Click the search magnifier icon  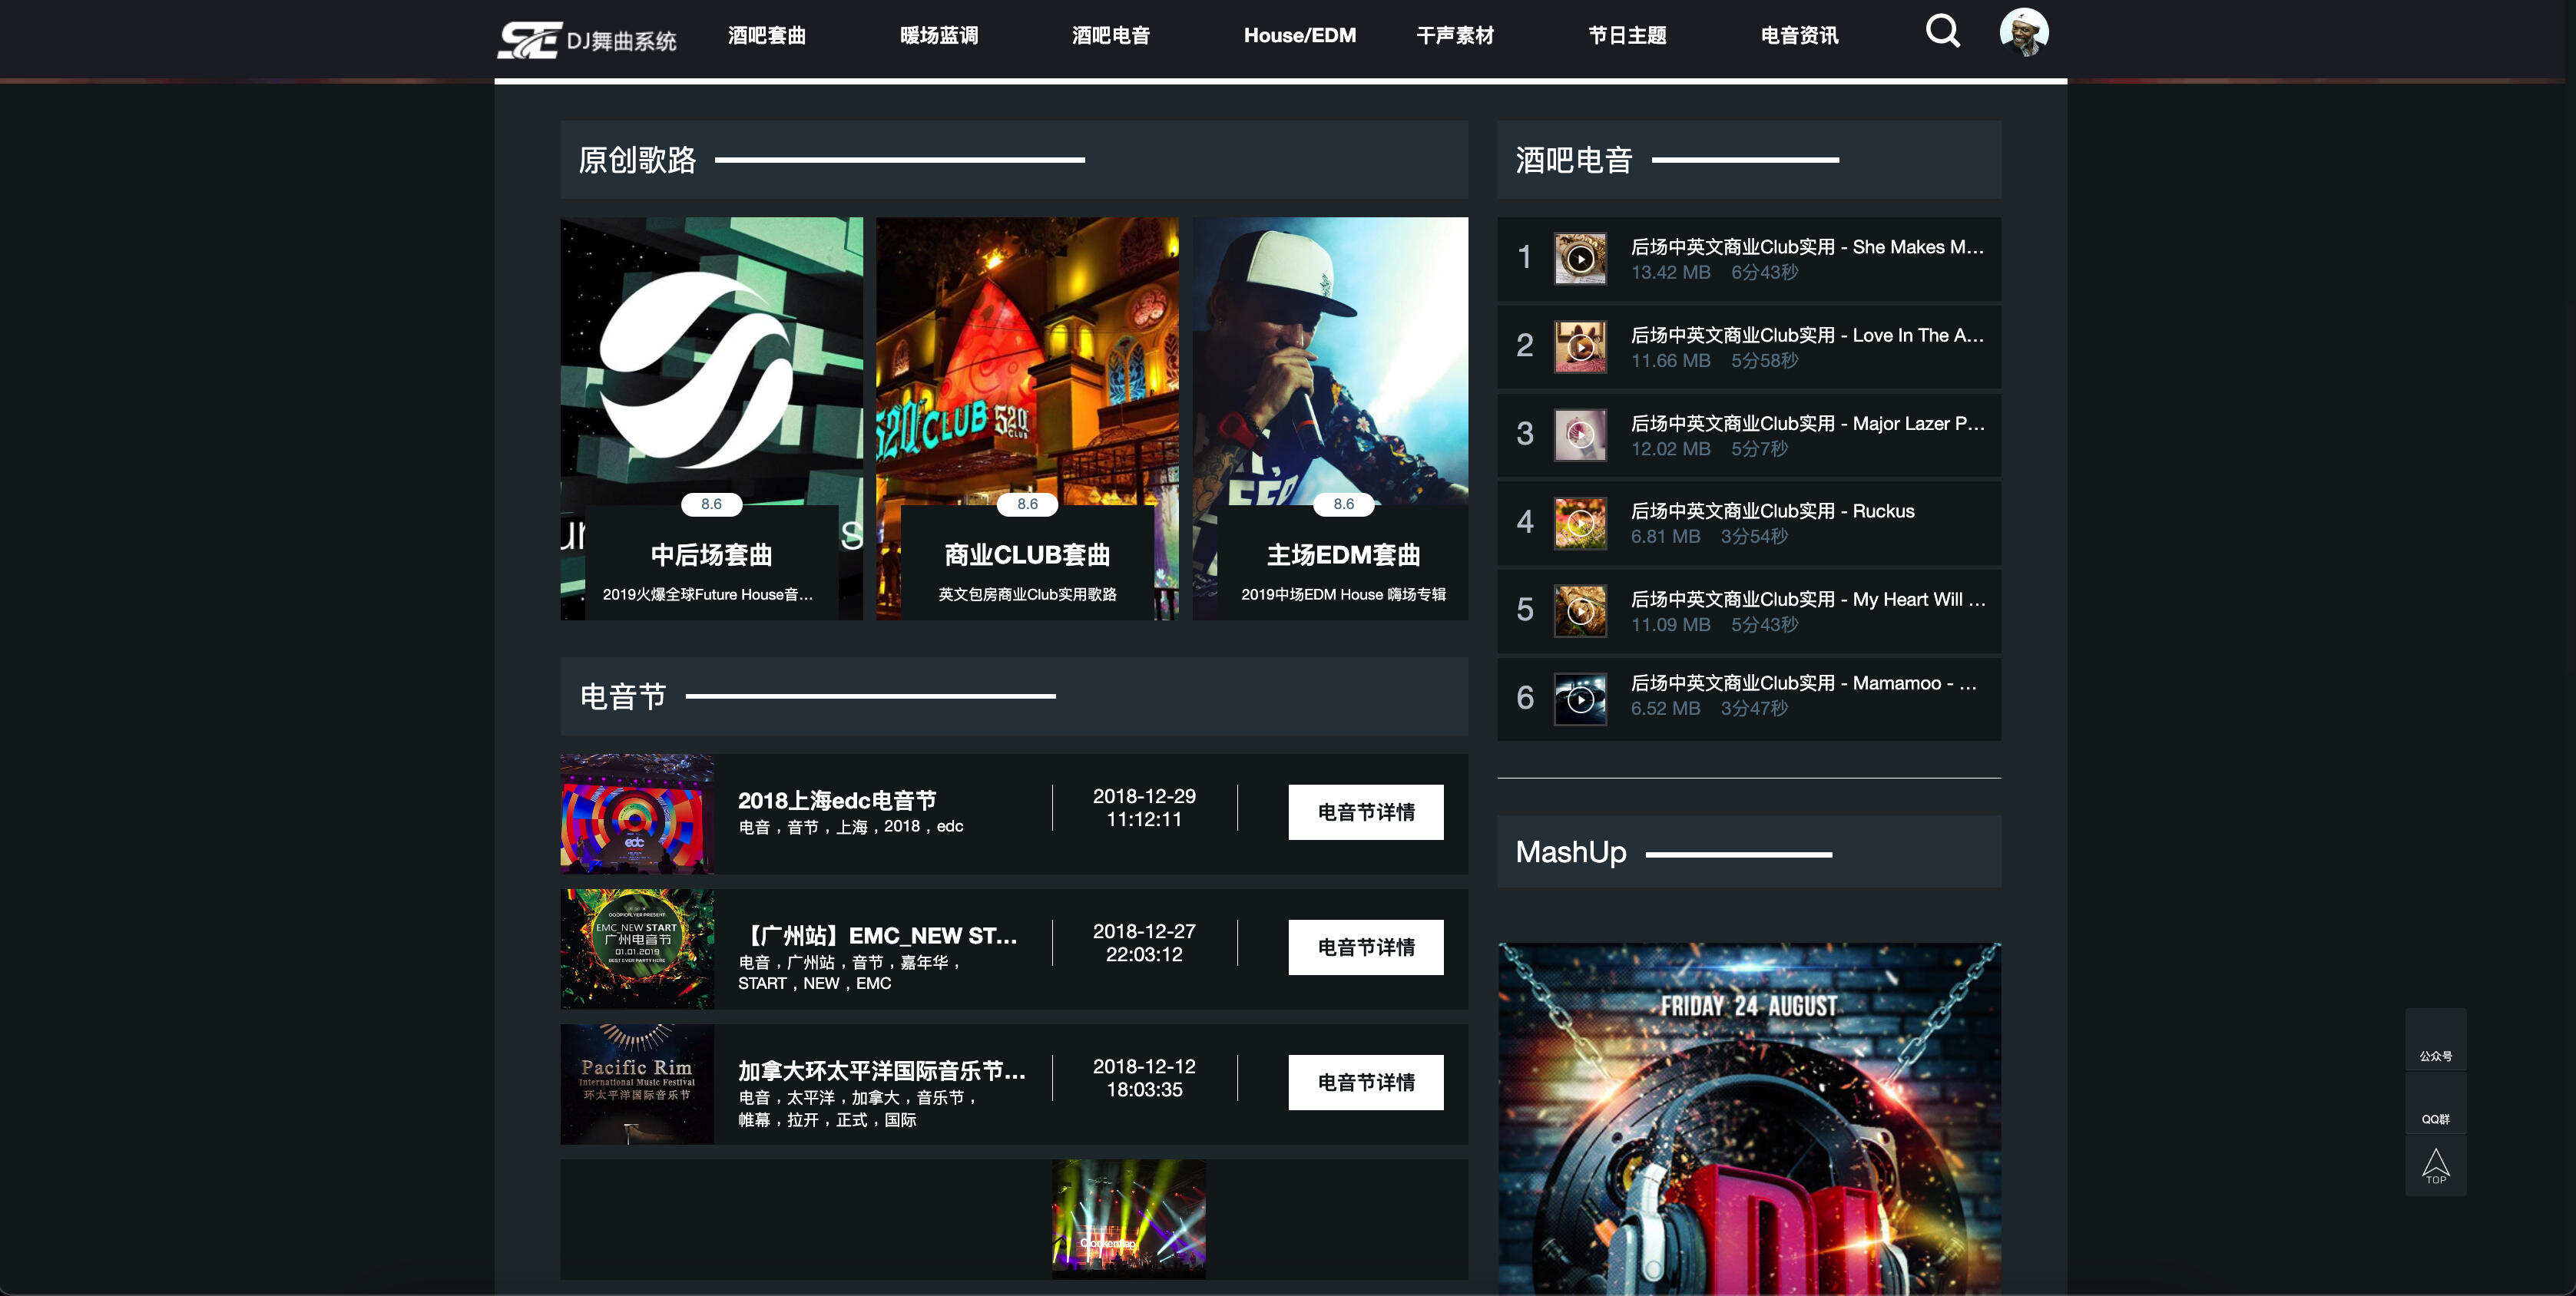pos(1942,32)
